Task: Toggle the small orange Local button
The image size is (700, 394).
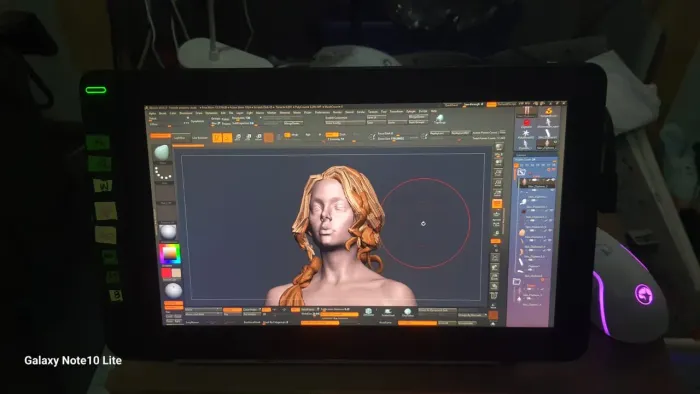Action: 496,241
